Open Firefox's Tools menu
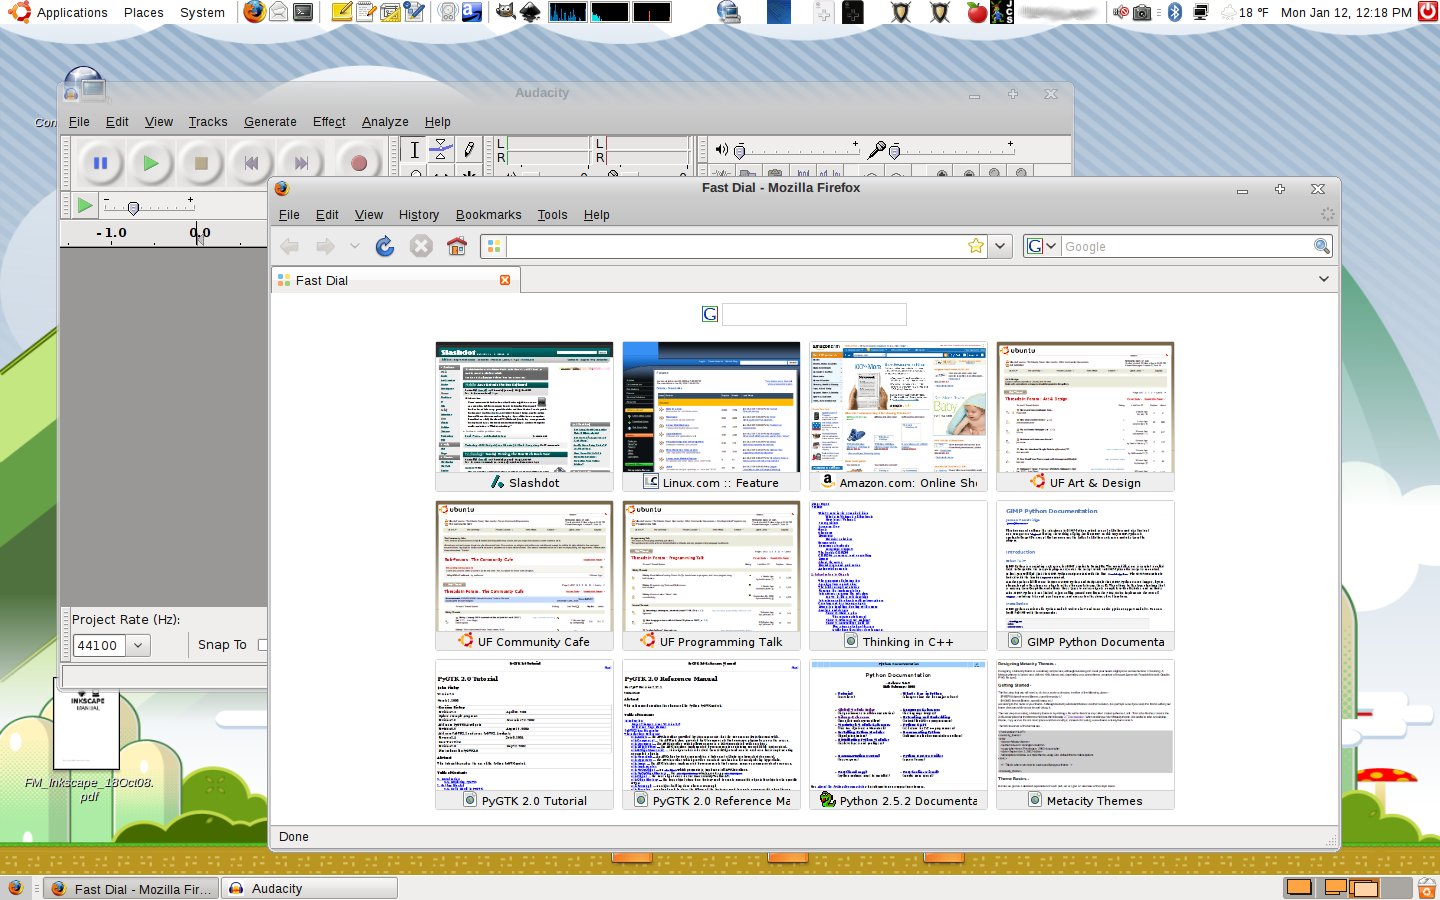The height and width of the screenshot is (900, 1440). [x=552, y=215]
